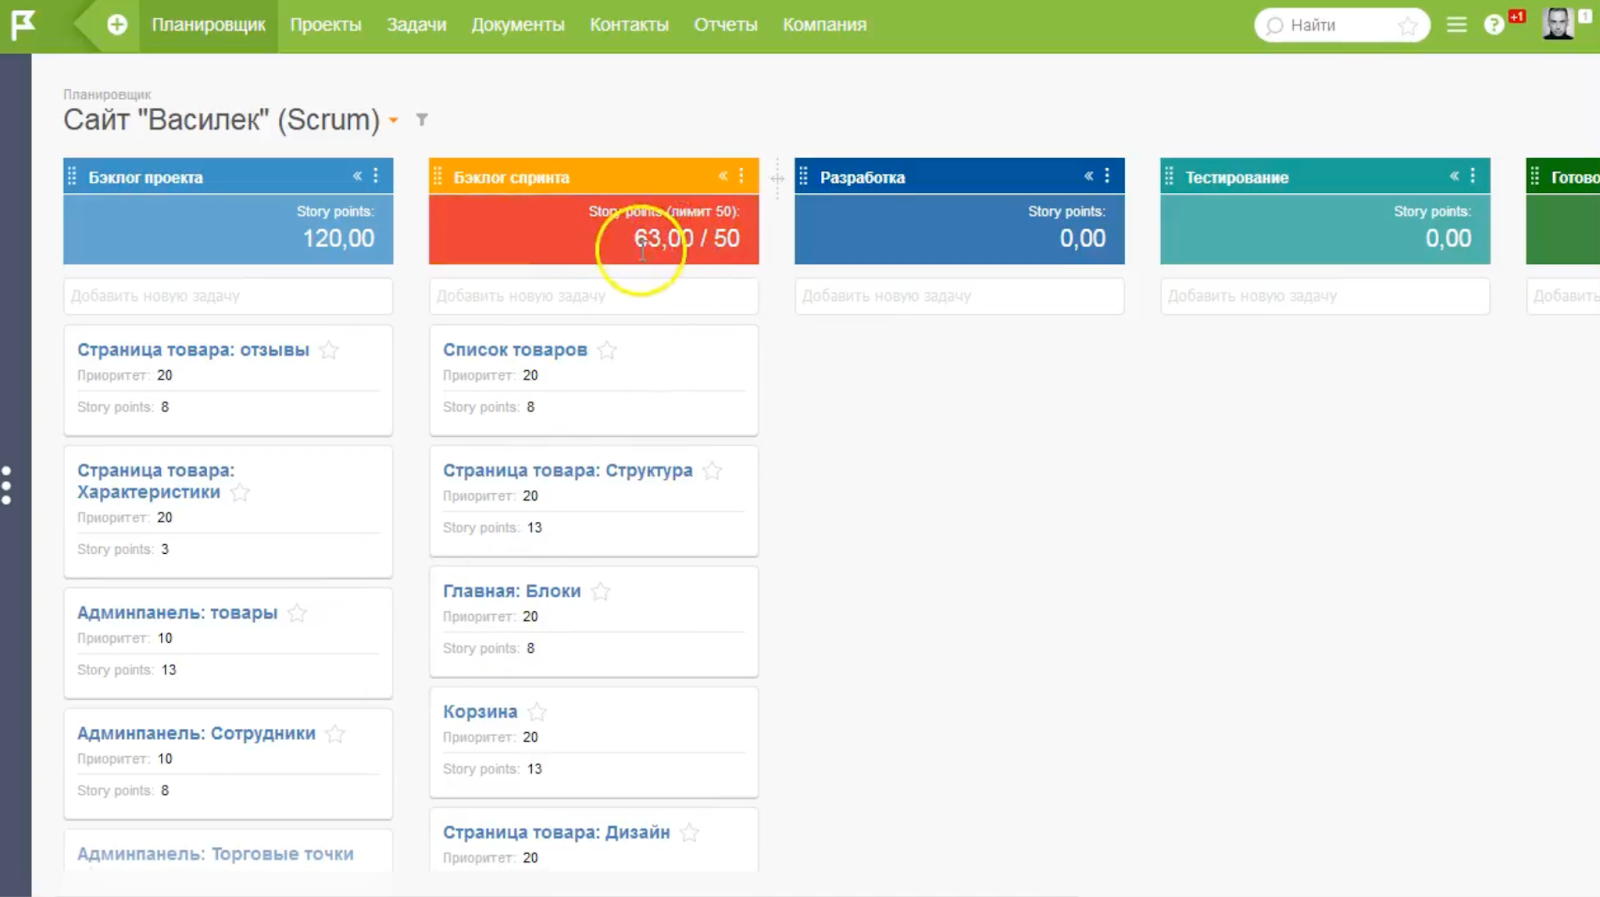The image size is (1600, 897).
Task: Open task Страница товара: Характеристики
Action: click(x=156, y=481)
